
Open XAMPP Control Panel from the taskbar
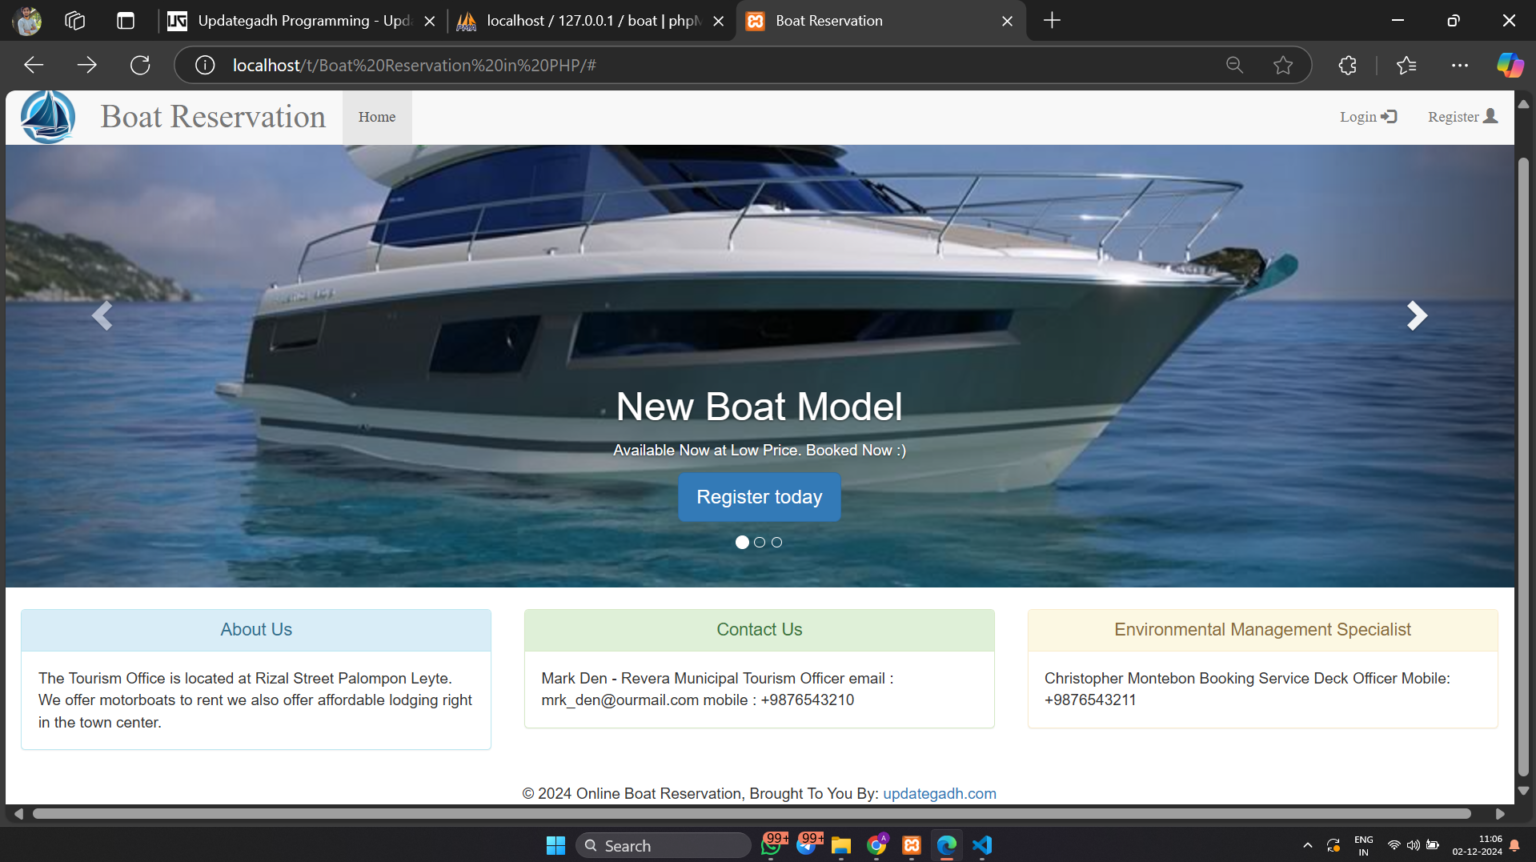point(911,845)
